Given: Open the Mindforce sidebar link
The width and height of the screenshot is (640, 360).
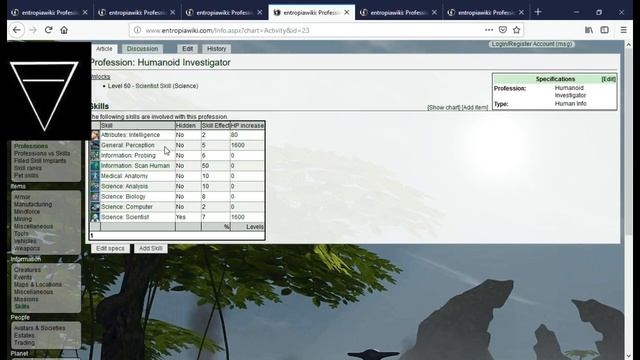Looking at the screenshot, I should (x=27, y=211).
